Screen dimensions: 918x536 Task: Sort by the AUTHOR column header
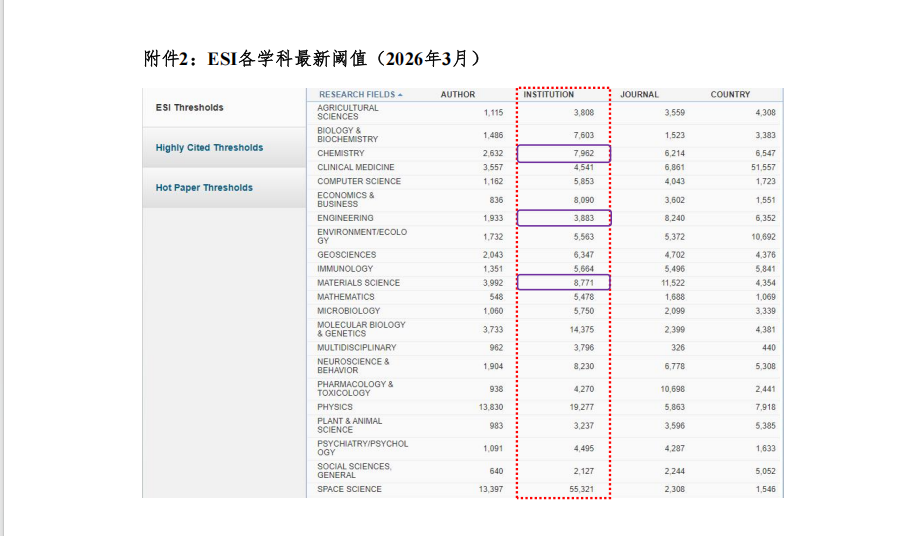(458, 95)
